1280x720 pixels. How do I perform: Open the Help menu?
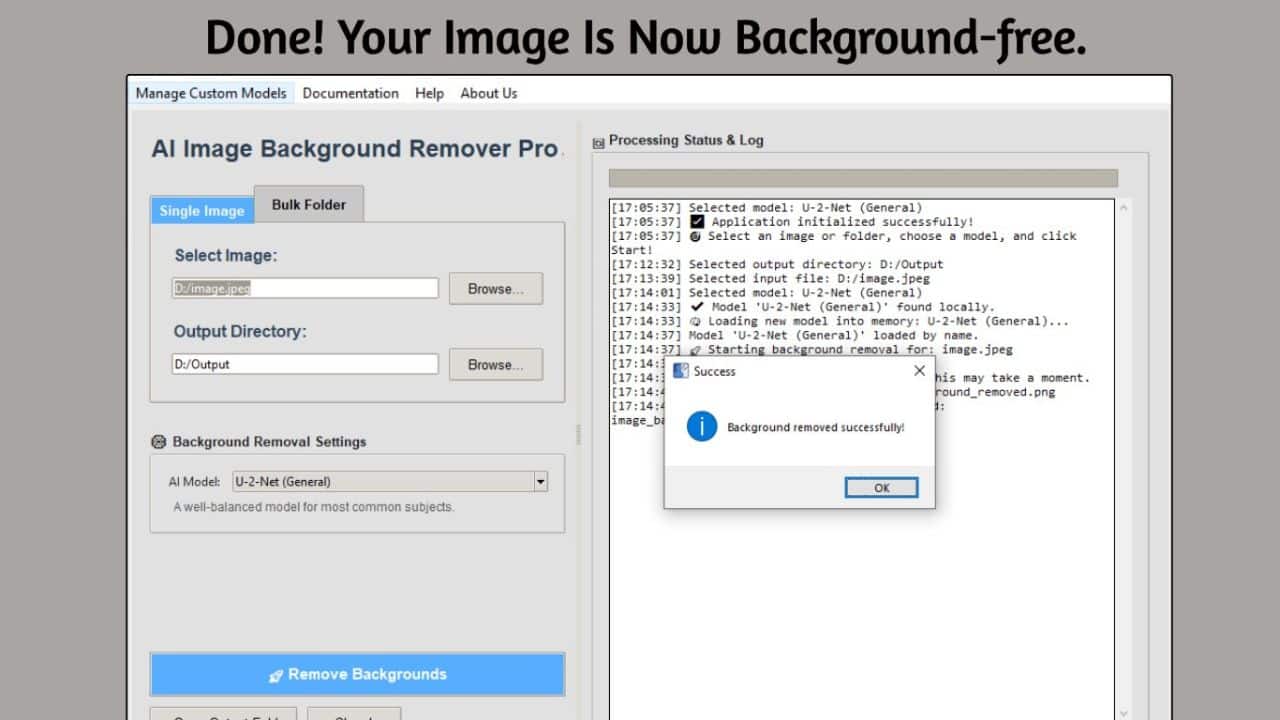pos(429,93)
